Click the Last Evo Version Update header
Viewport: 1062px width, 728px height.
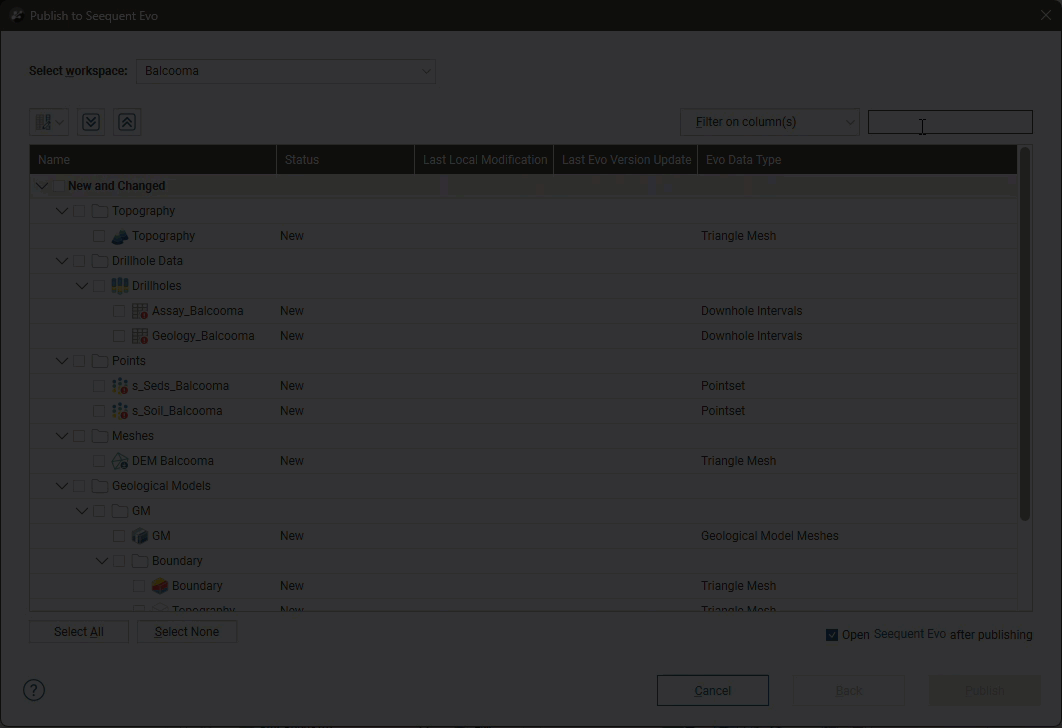626,160
